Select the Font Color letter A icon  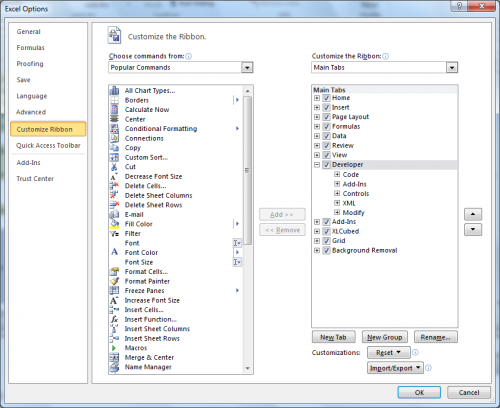114,252
